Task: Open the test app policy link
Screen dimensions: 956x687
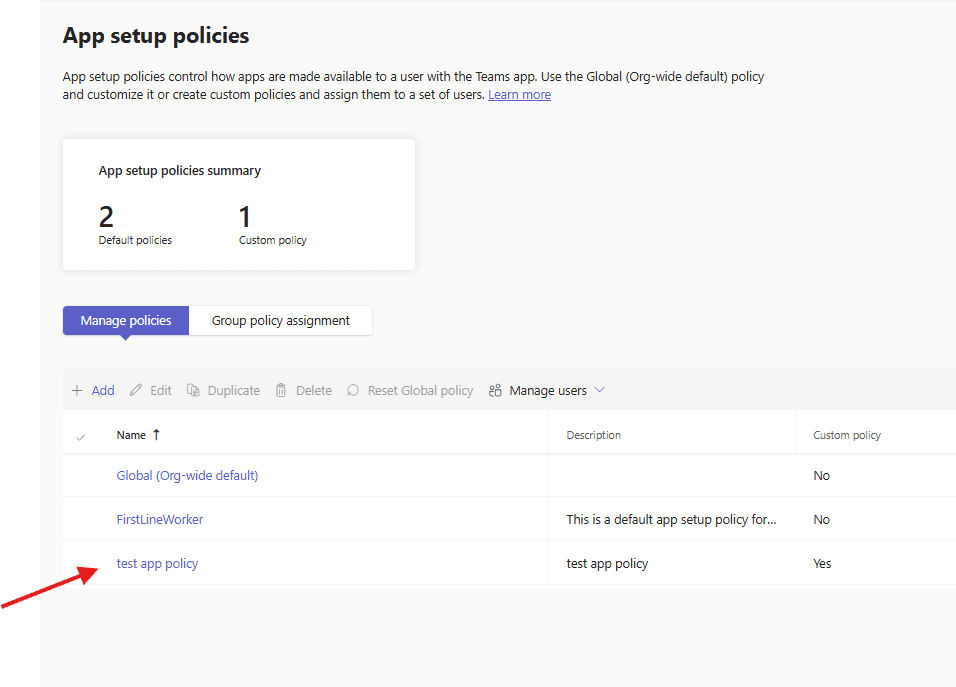Action: coord(157,564)
